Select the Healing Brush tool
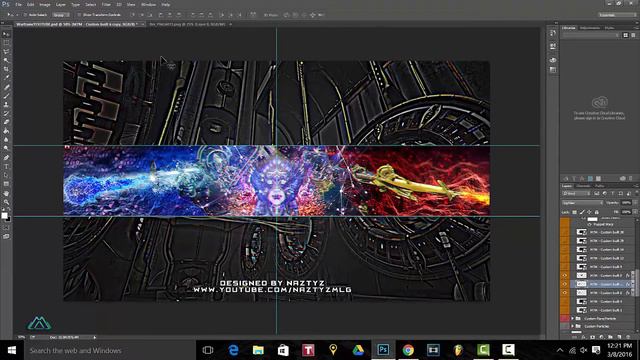 6,87
